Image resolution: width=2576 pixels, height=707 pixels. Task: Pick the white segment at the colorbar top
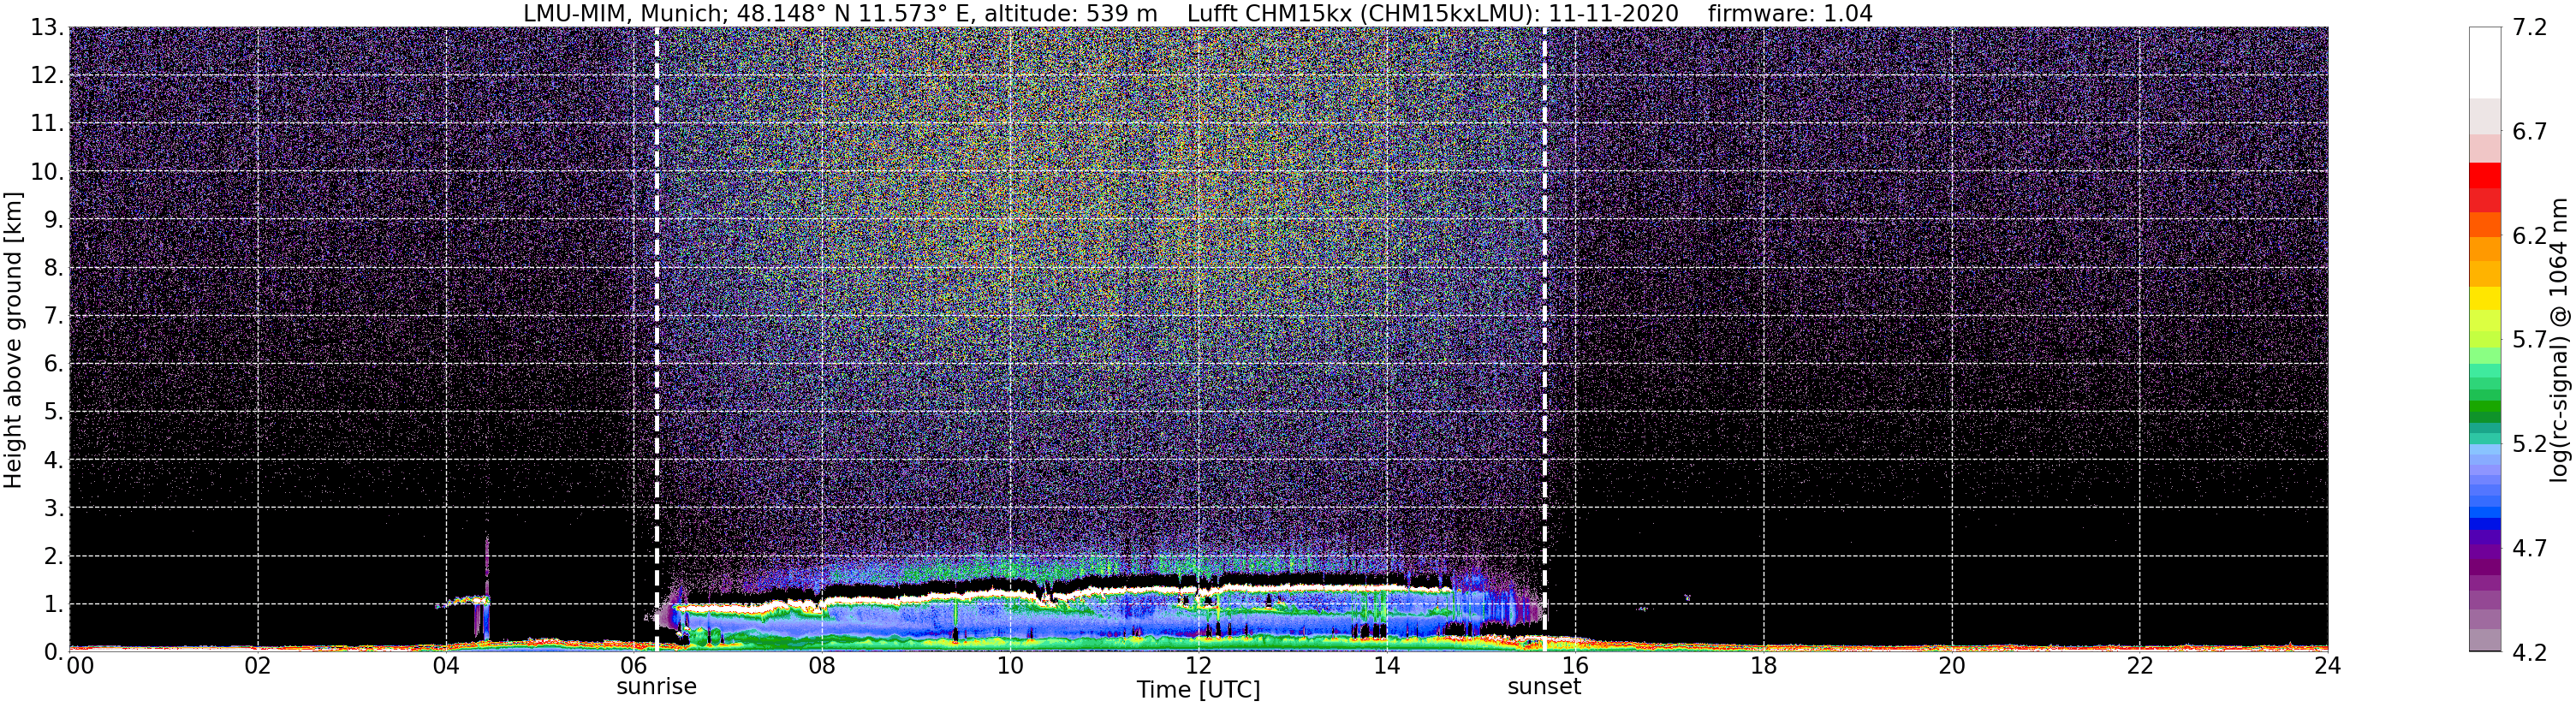tap(2485, 62)
